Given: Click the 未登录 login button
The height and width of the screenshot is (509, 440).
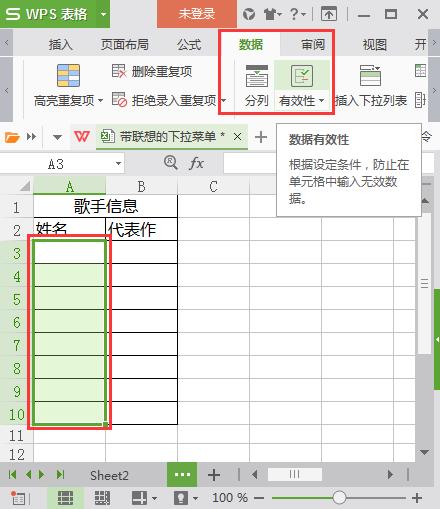Looking at the screenshot, I should pyautogui.click(x=197, y=14).
